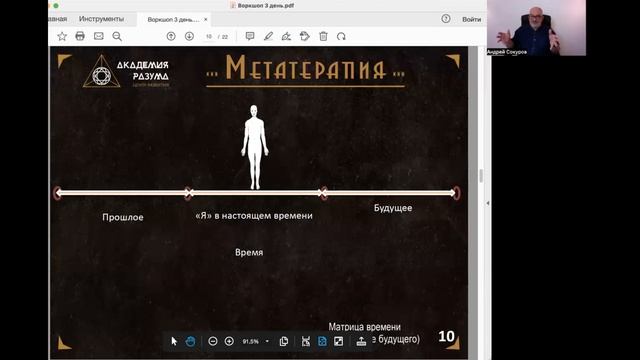
Task: Click the «Я» в настоящем времени text
Action: [254, 216]
